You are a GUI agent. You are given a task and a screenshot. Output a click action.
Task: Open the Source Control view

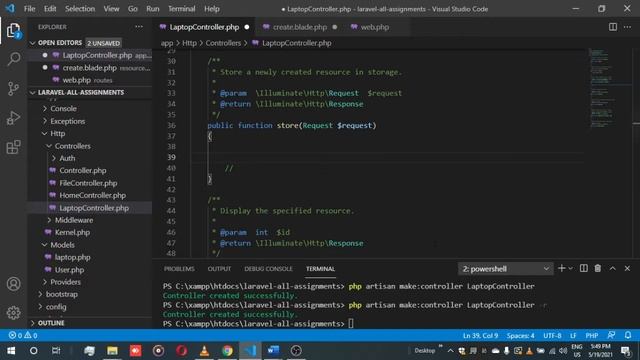(13, 89)
